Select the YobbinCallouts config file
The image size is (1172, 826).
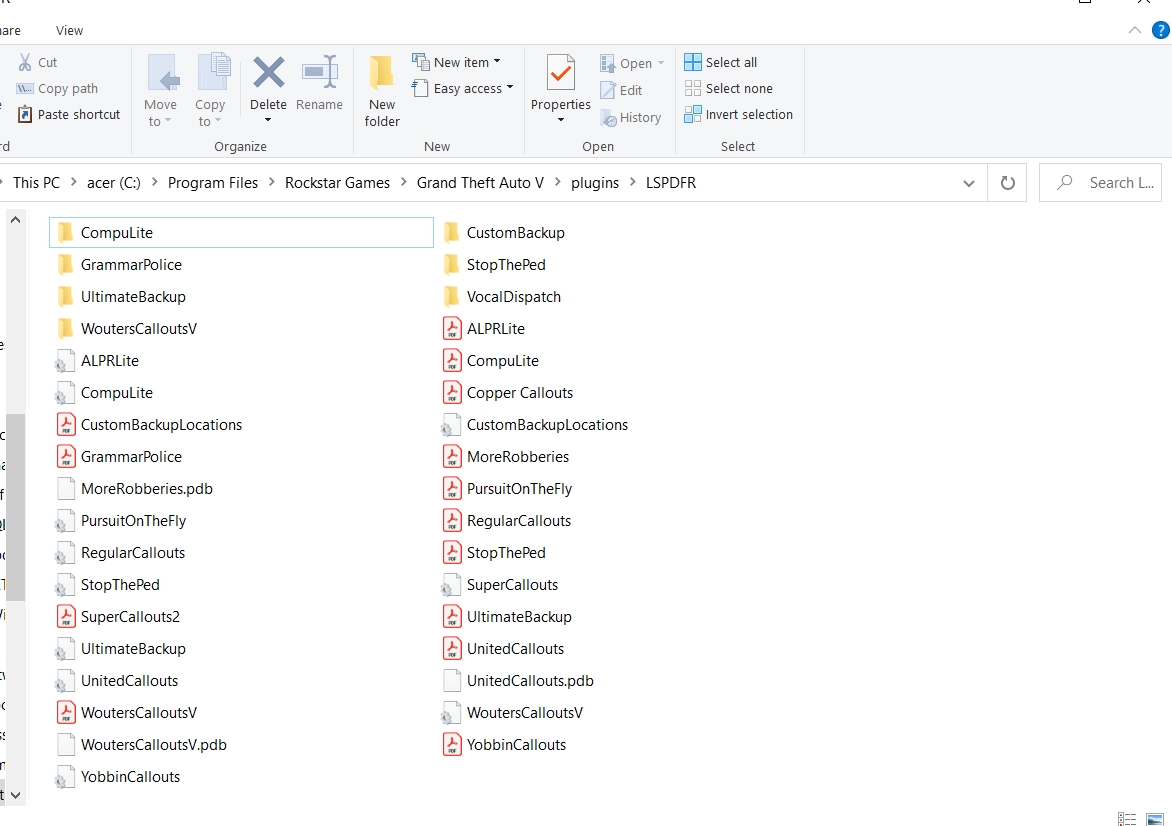pyautogui.click(x=117, y=777)
